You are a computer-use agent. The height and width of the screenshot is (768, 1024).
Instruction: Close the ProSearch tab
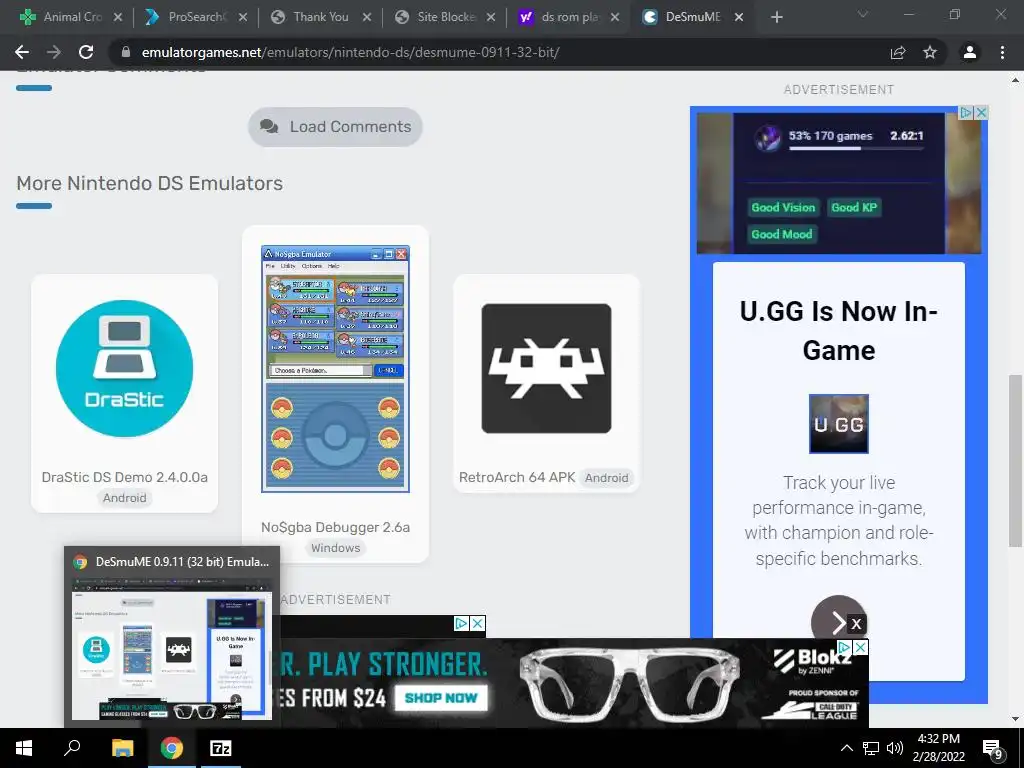click(x=242, y=17)
